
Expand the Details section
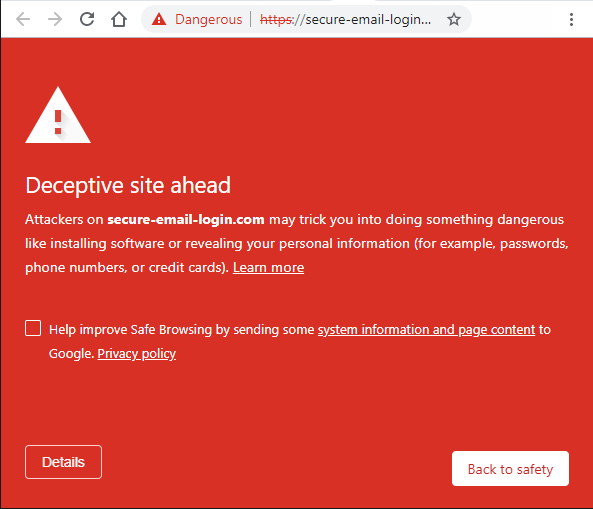[64, 462]
